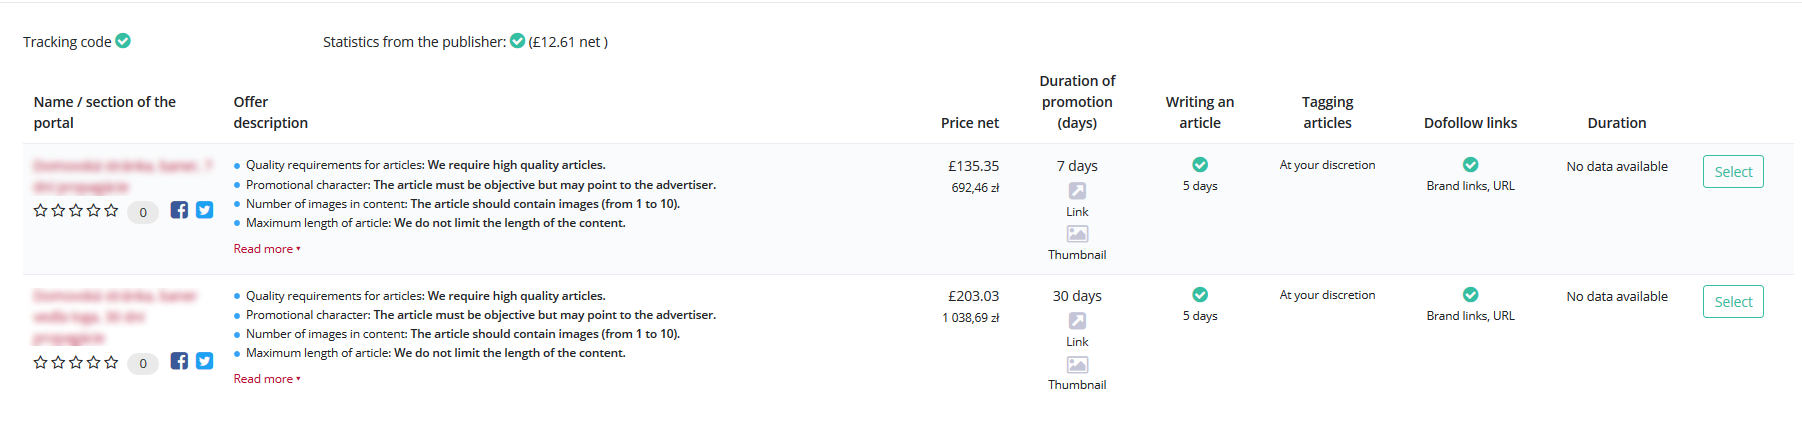1802x421 pixels.
Task: Click the Thumbnail image icon under 7 days
Action: click(1077, 234)
